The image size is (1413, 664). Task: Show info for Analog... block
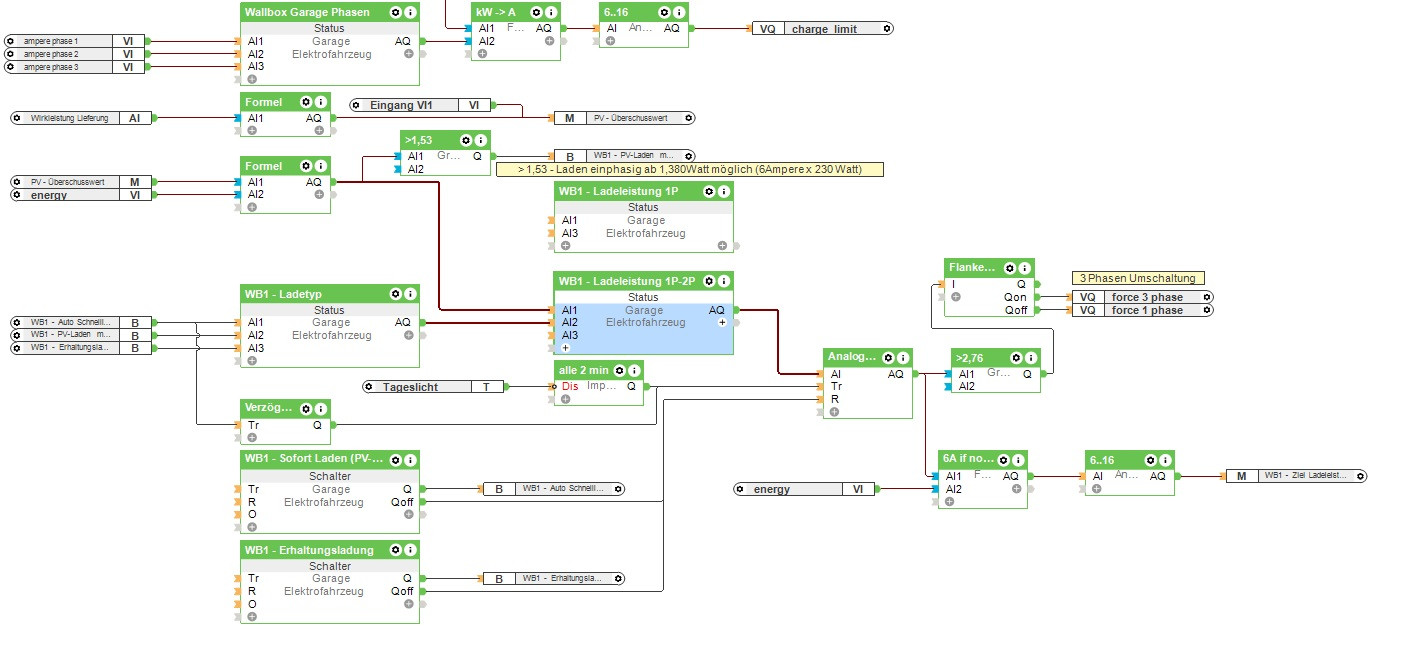click(x=903, y=357)
